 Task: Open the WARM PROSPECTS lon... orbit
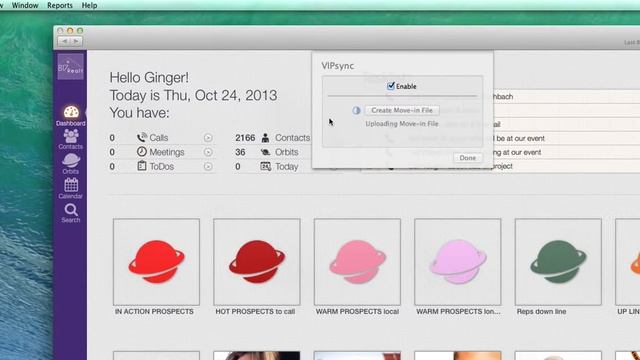[458, 262]
